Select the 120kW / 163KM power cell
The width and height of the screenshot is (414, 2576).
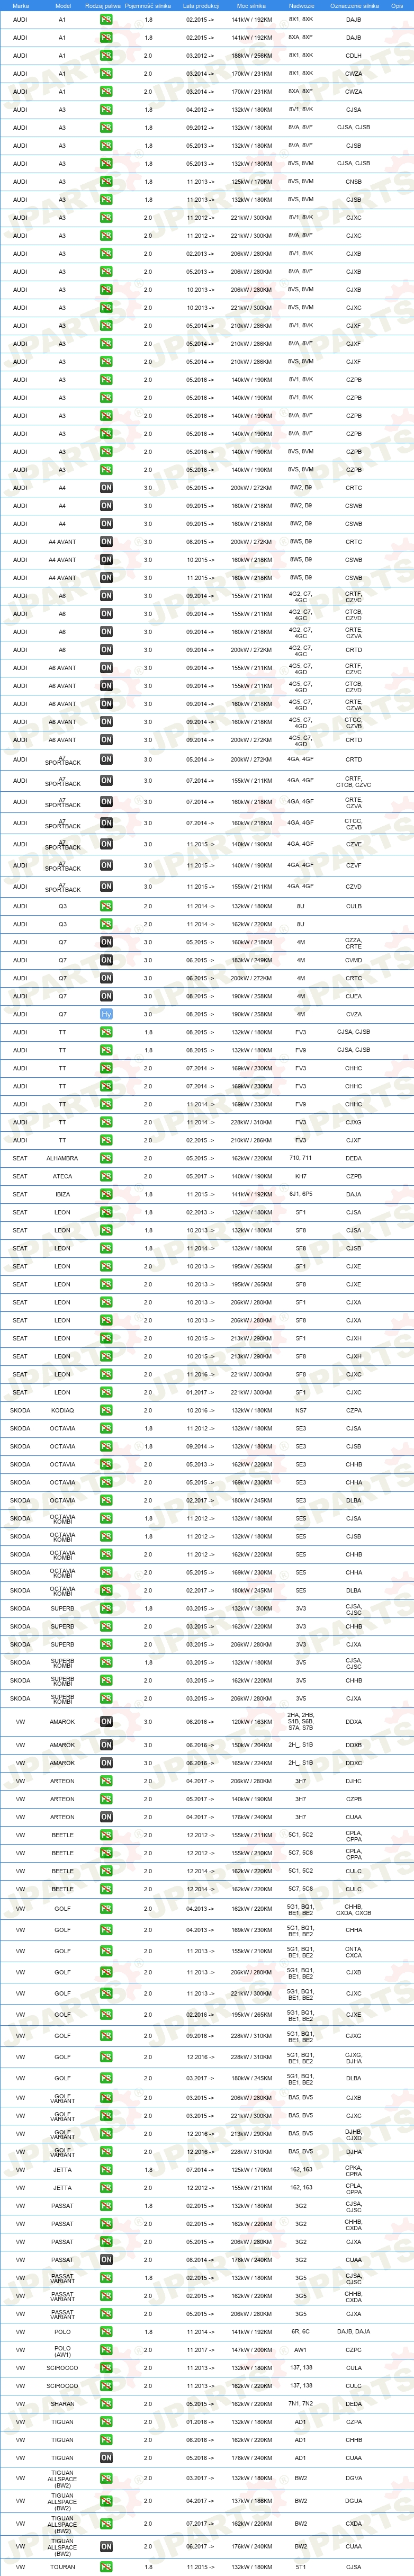pos(251,1722)
